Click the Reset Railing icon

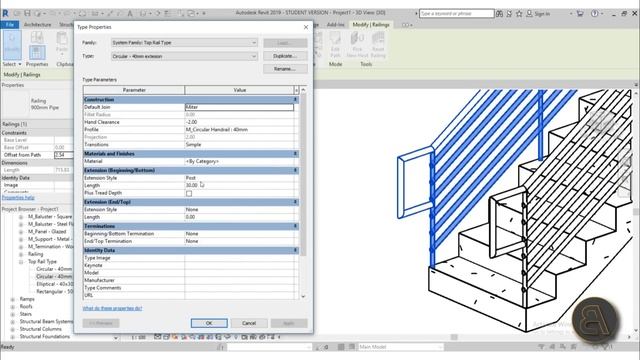click(378, 45)
